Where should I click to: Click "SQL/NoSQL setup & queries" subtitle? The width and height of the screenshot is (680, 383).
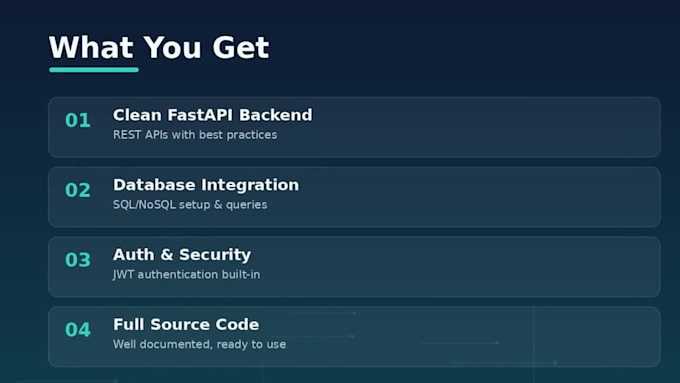pyautogui.click(x=190, y=205)
